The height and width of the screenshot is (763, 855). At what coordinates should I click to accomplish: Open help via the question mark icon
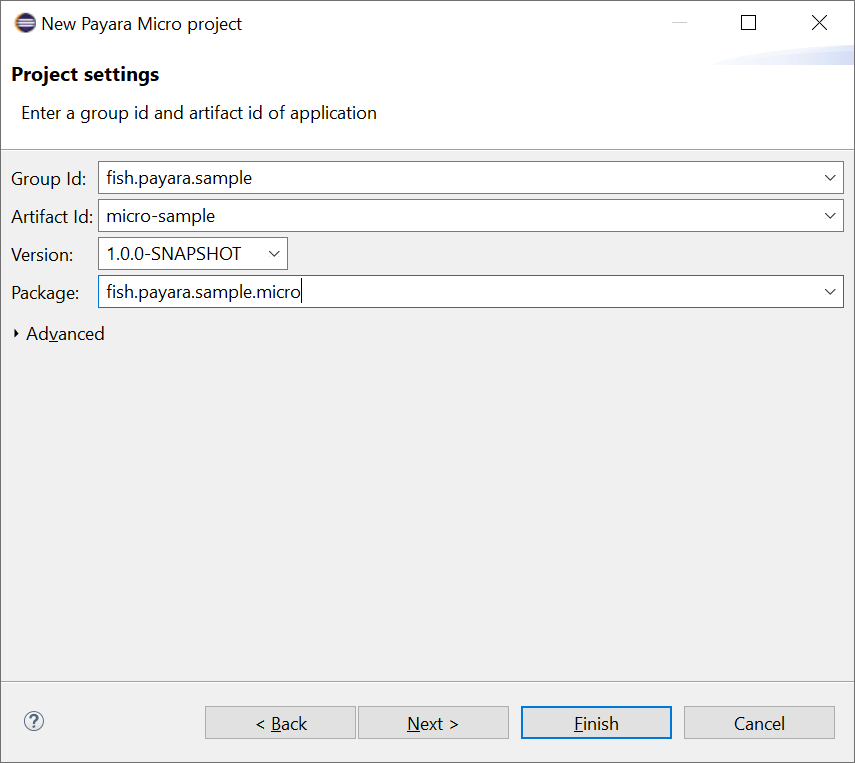pyautogui.click(x=34, y=721)
